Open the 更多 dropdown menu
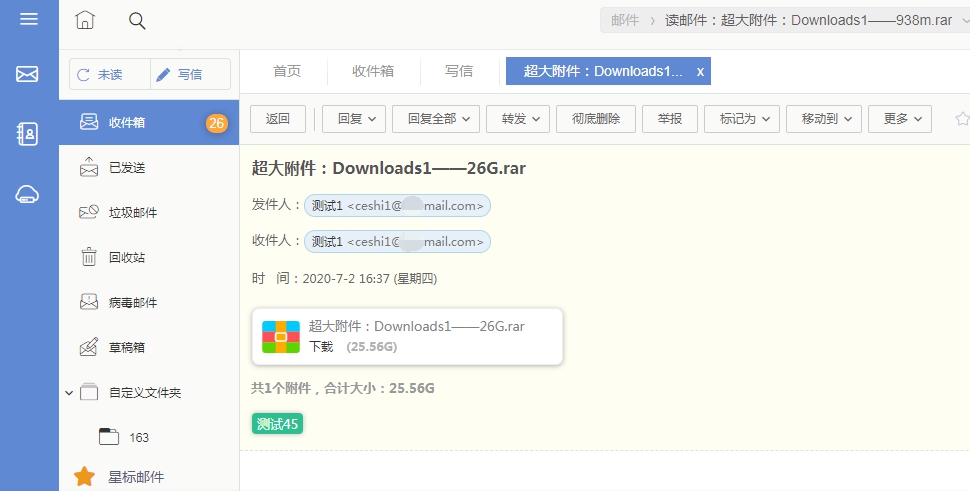Viewport: 970px width, 491px height. [900, 119]
